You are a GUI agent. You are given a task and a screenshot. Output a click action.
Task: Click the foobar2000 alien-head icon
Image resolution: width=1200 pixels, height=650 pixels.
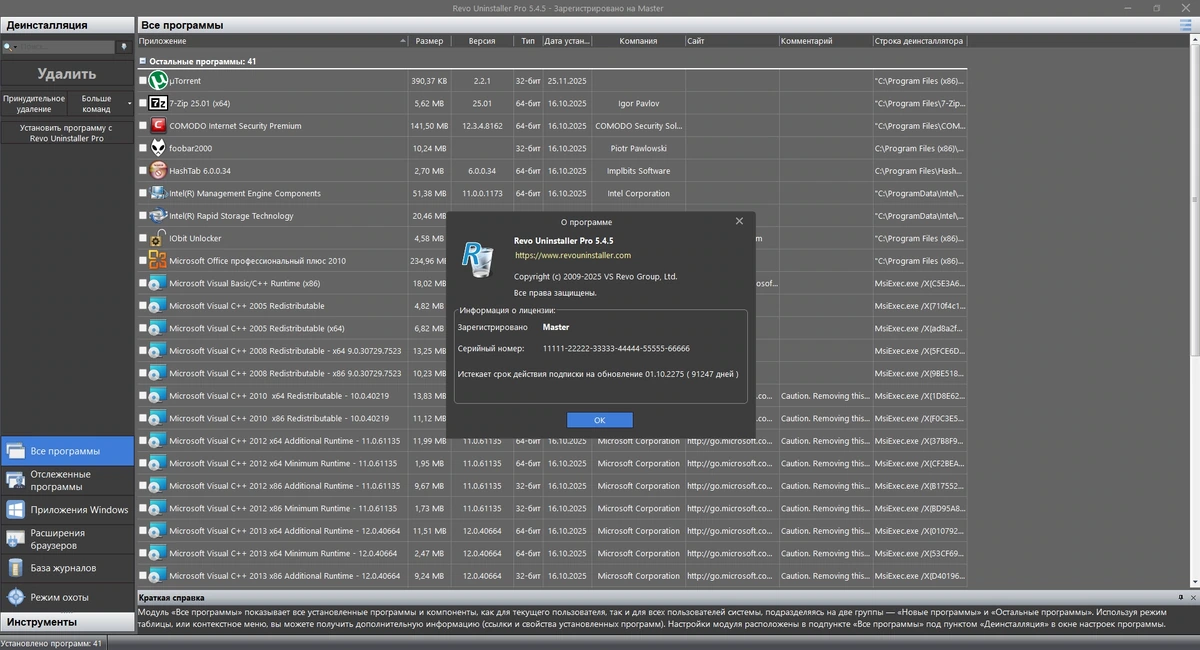point(157,148)
